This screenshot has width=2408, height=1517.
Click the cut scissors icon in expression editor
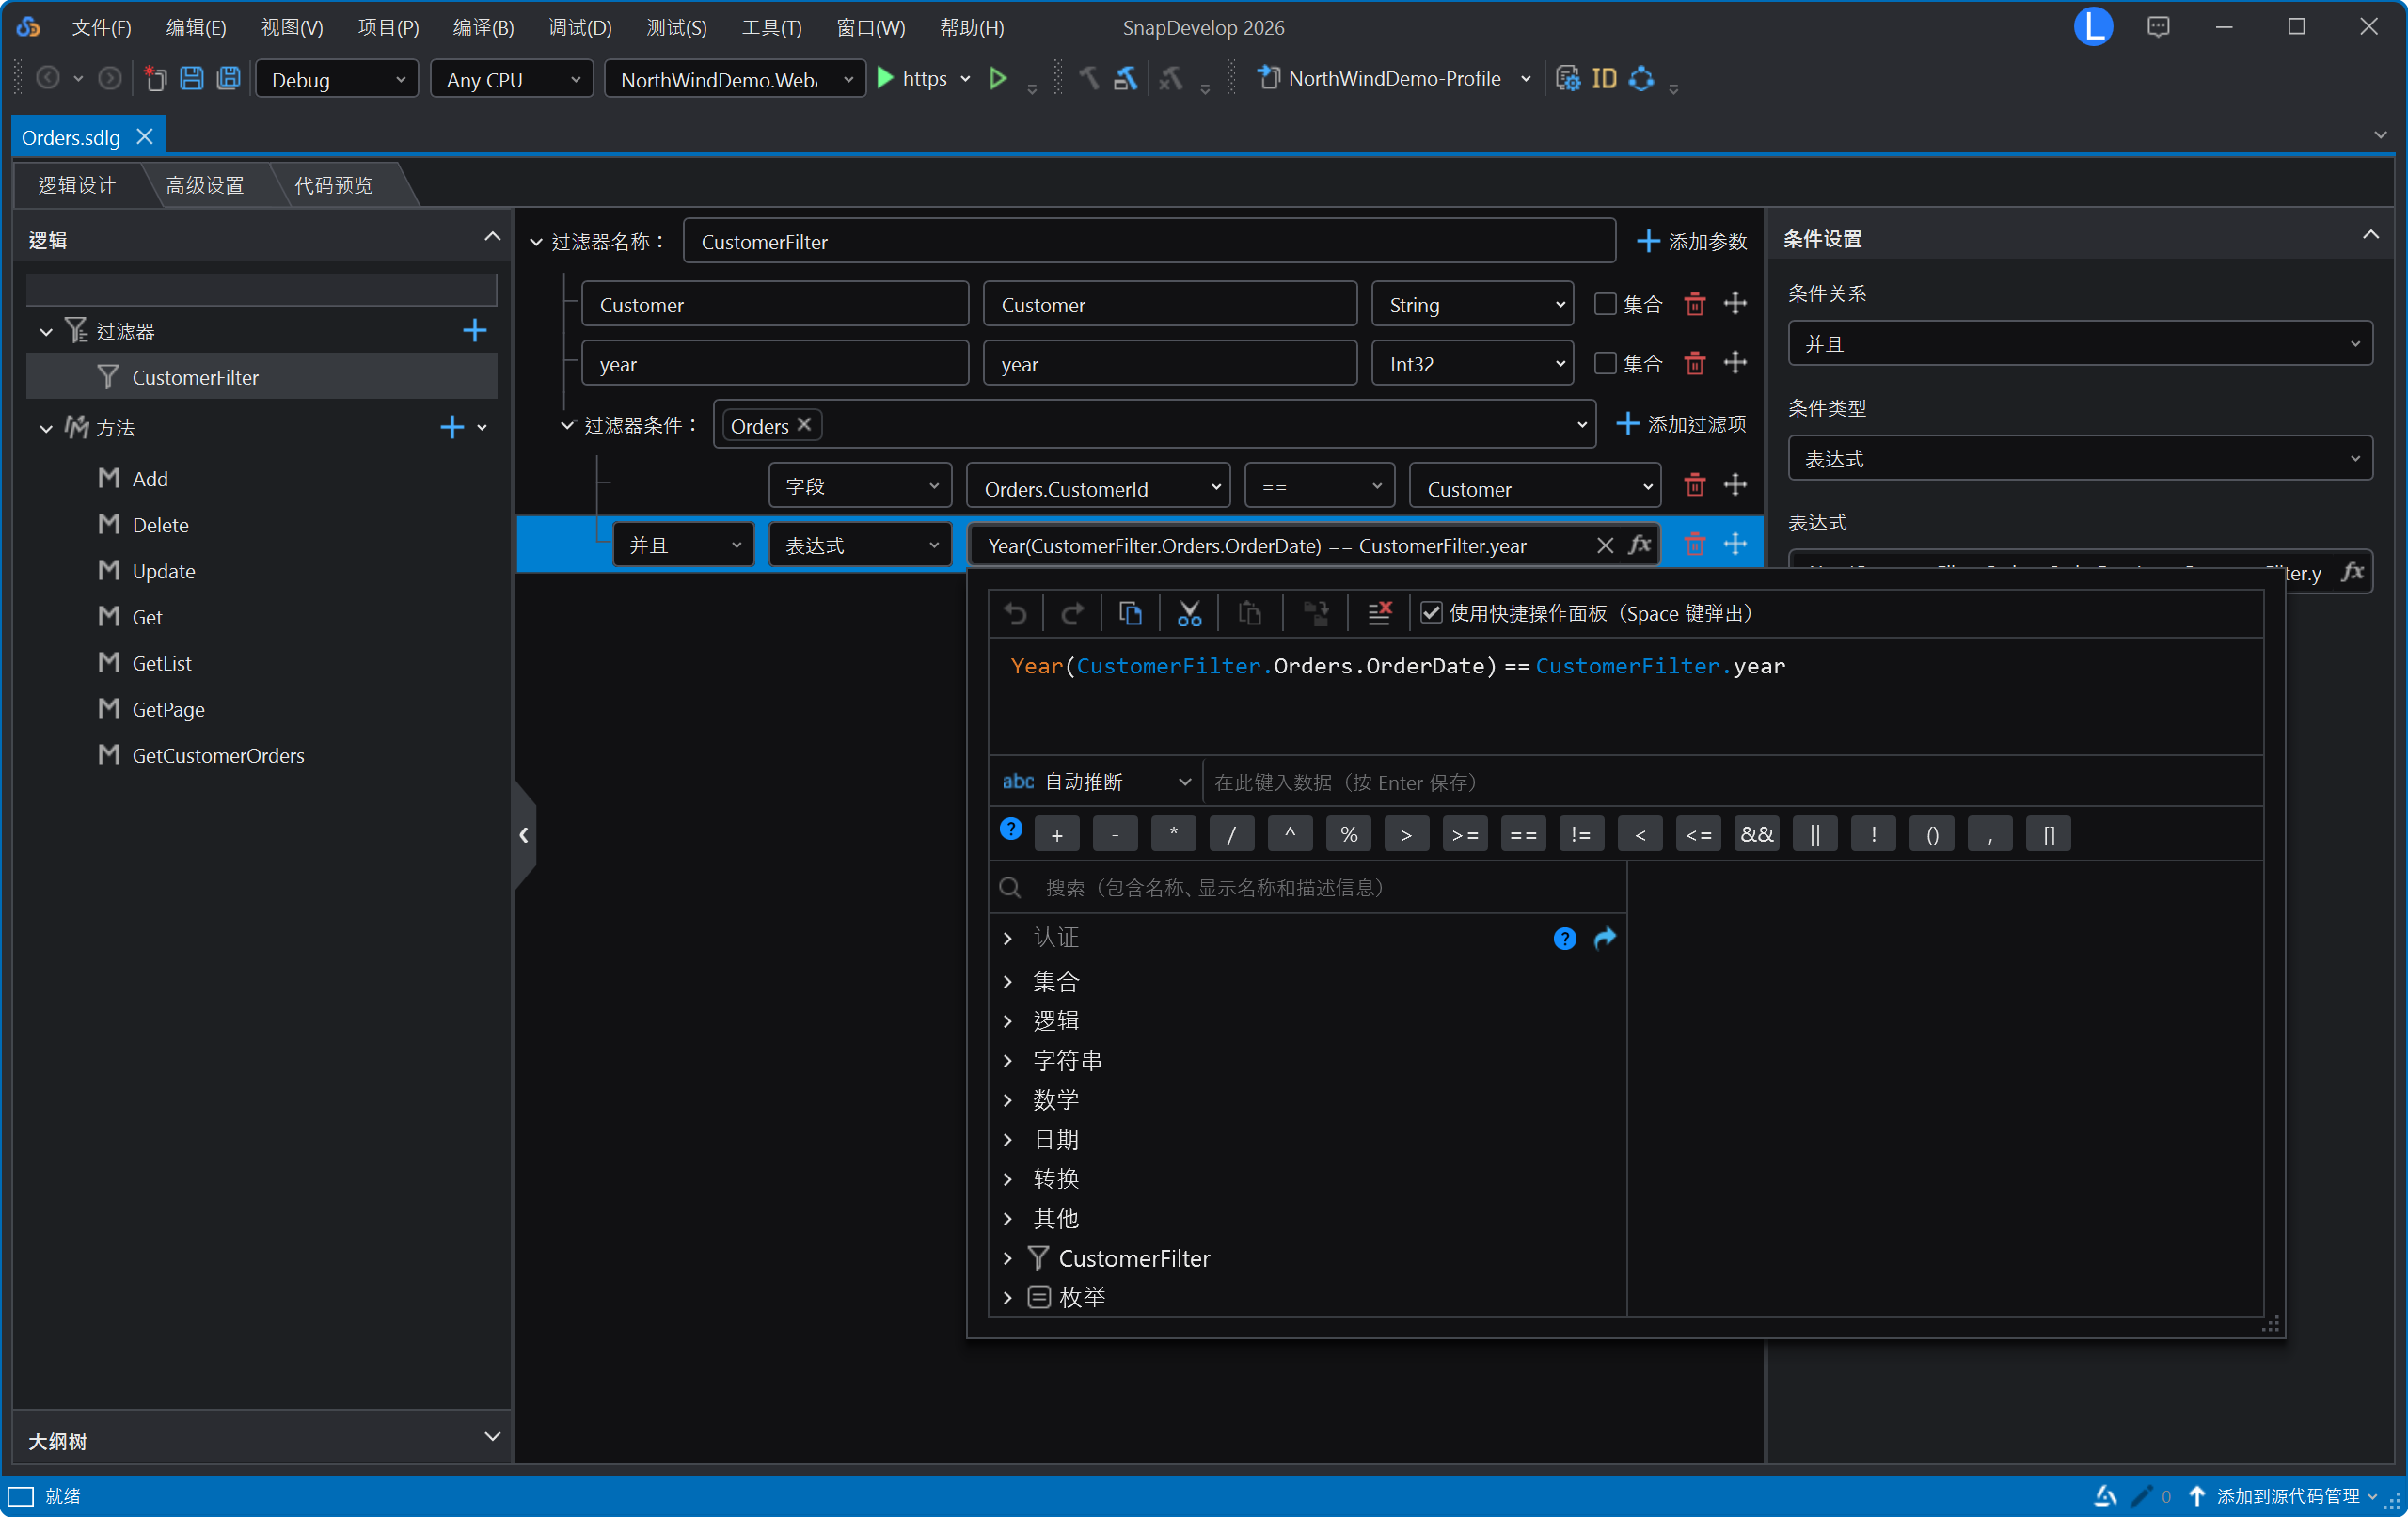(1189, 614)
